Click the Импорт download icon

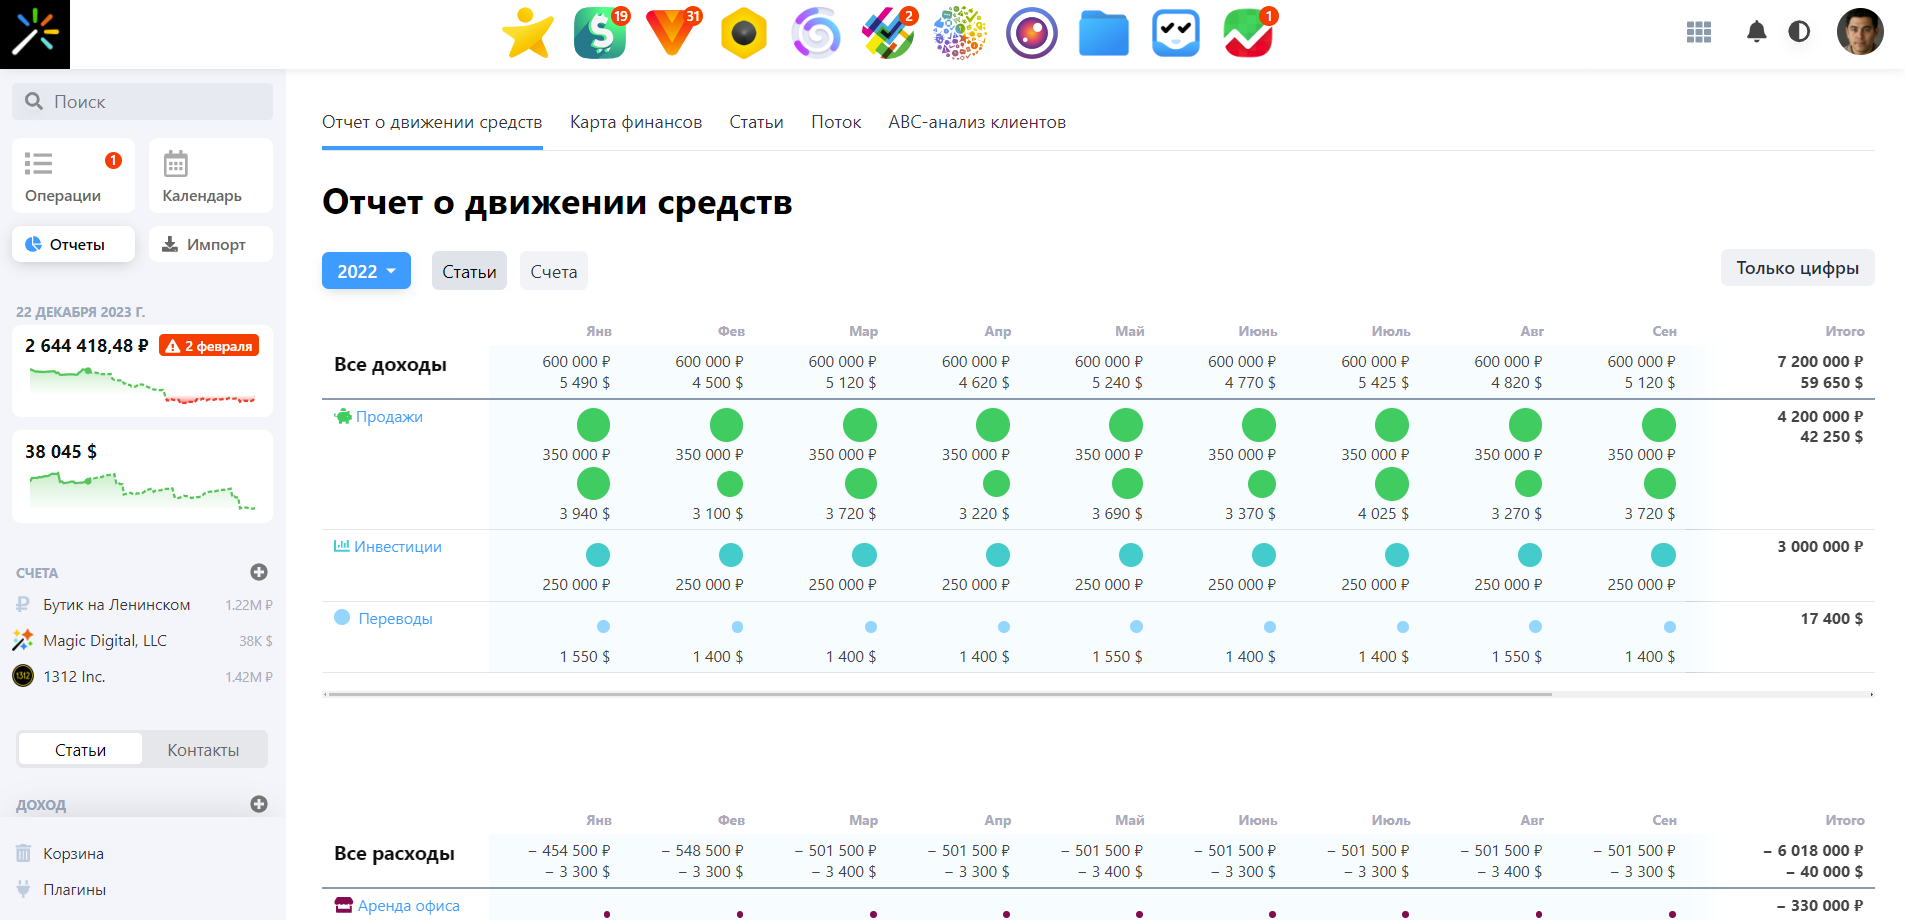coord(172,243)
